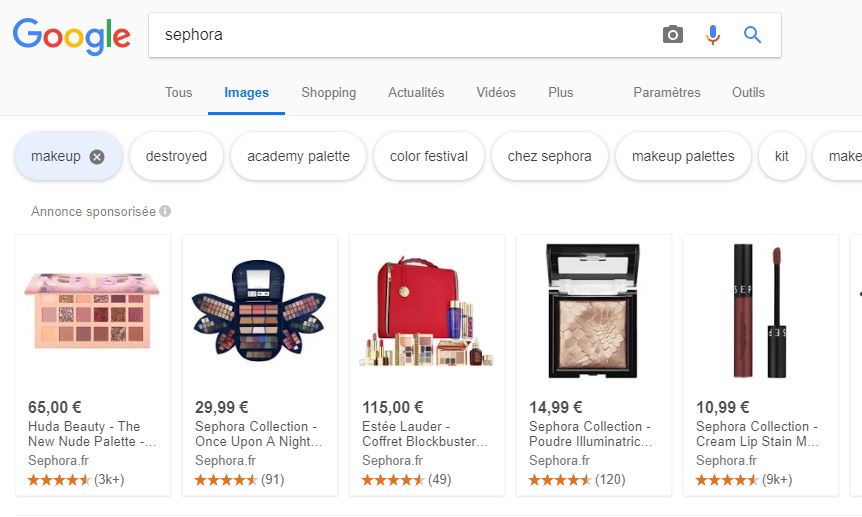The width and height of the screenshot is (862, 517).
Task: Apply the makeup palettes filter chip
Action: [x=683, y=156]
